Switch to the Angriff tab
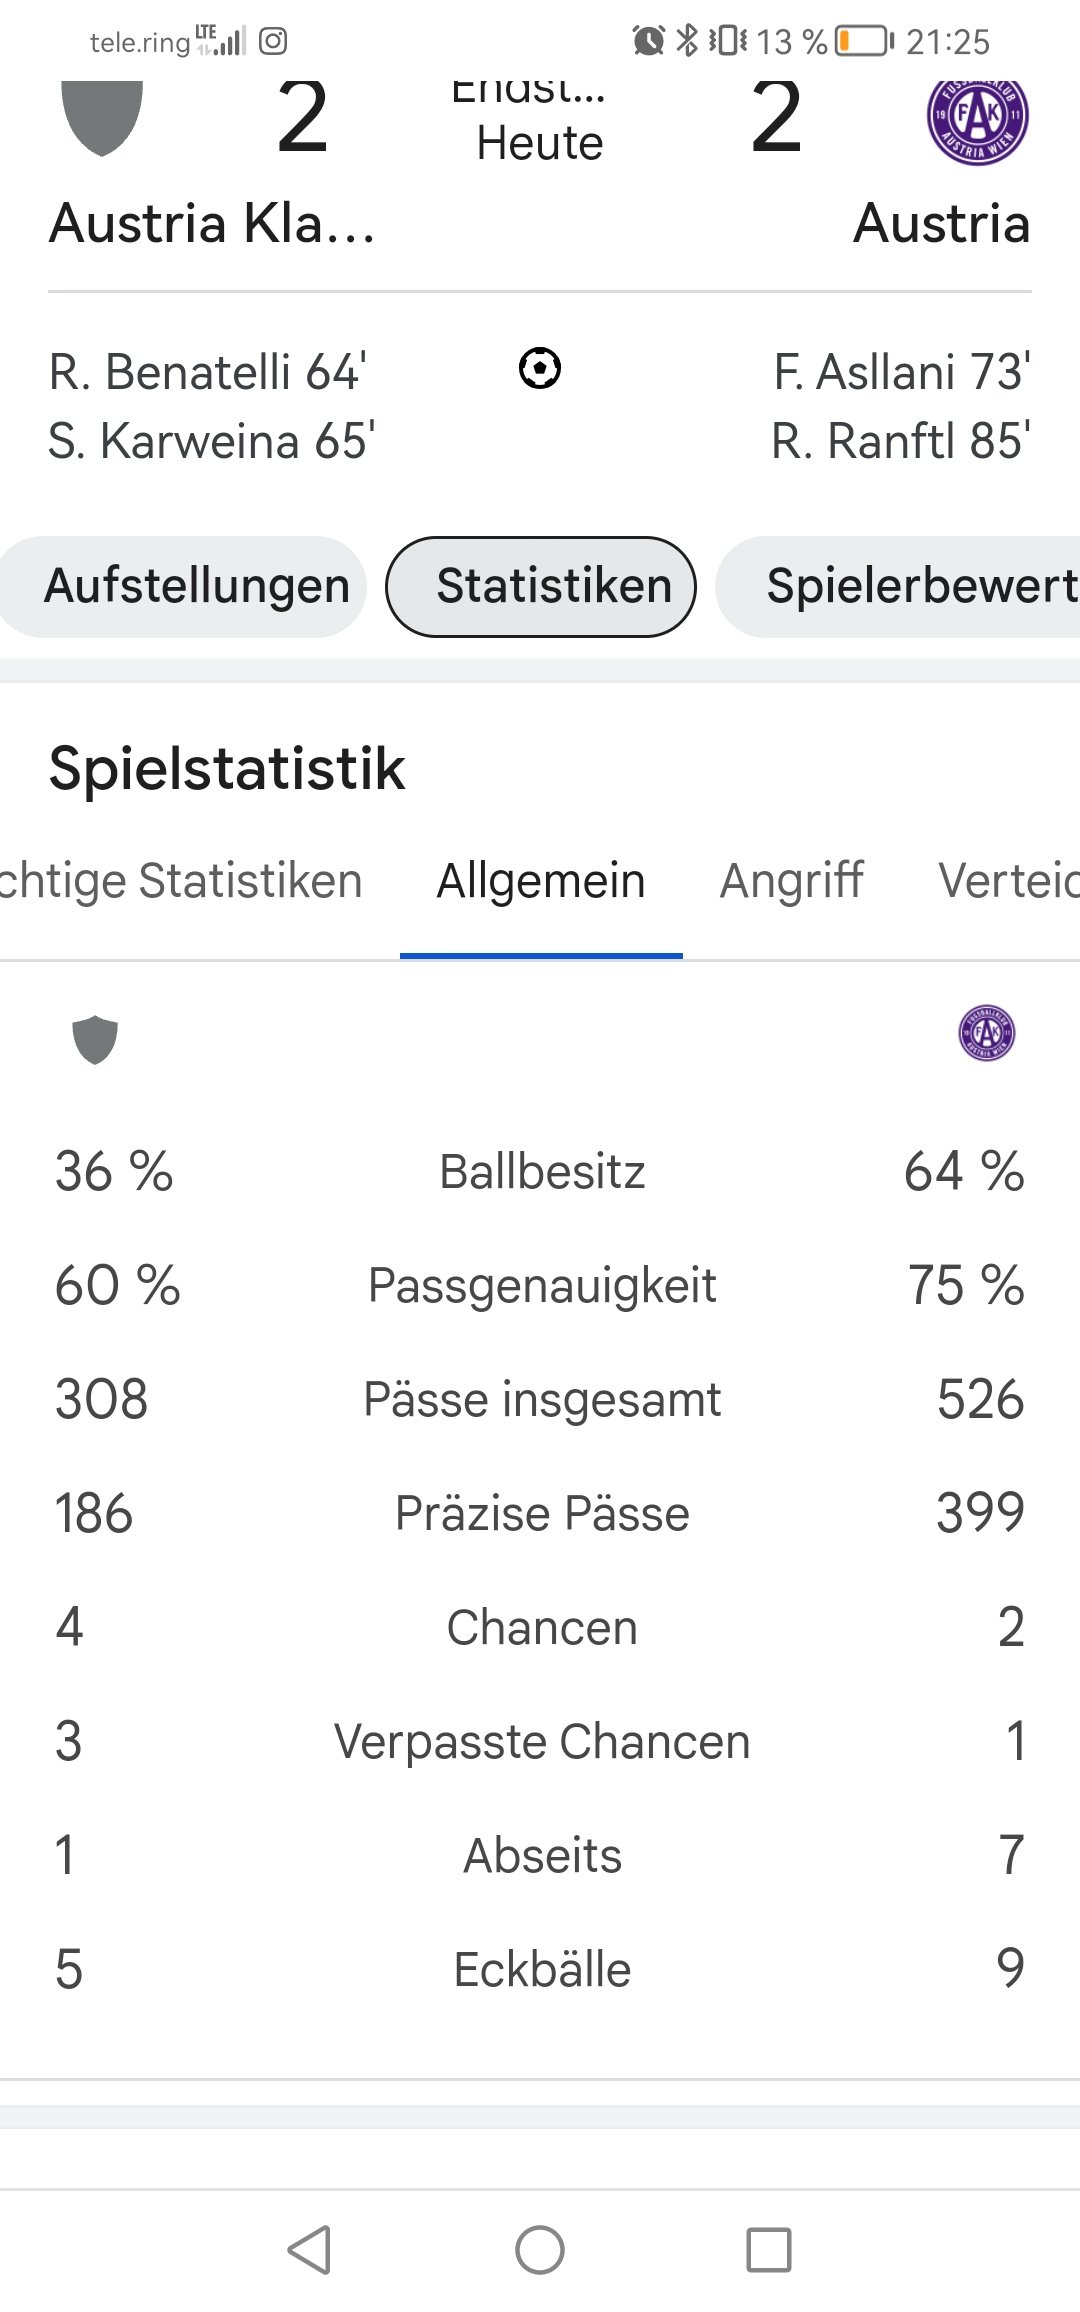 point(792,882)
